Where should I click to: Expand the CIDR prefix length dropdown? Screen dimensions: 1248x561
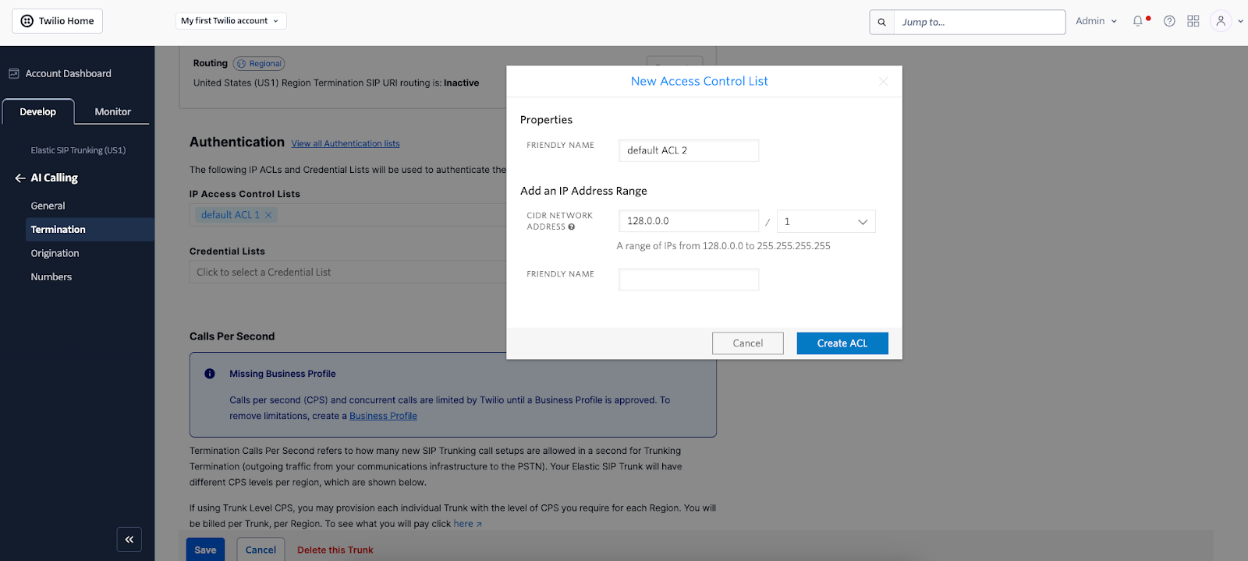coord(826,221)
